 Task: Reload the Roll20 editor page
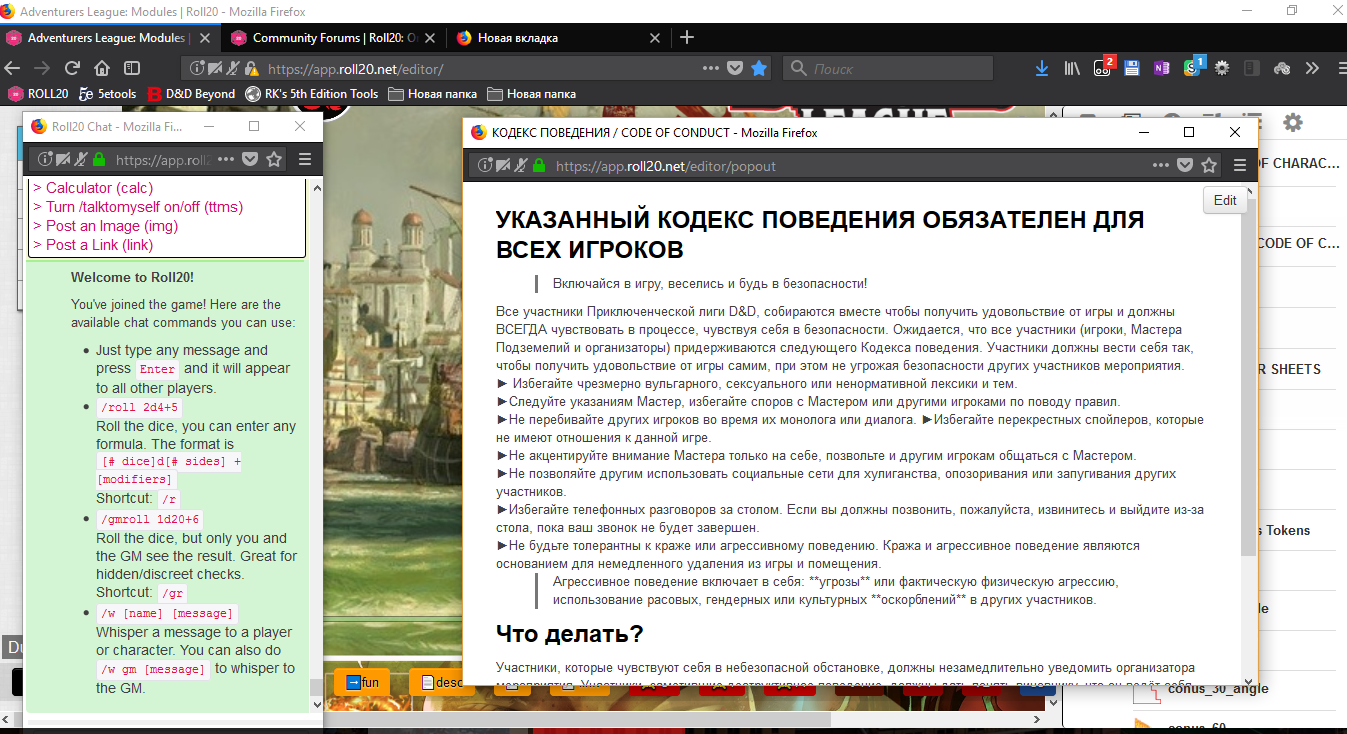point(72,68)
